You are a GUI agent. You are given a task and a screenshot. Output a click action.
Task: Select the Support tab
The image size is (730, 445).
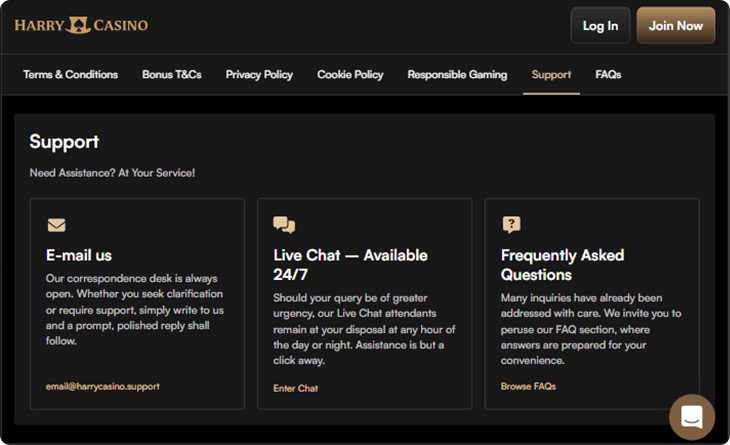pos(551,74)
